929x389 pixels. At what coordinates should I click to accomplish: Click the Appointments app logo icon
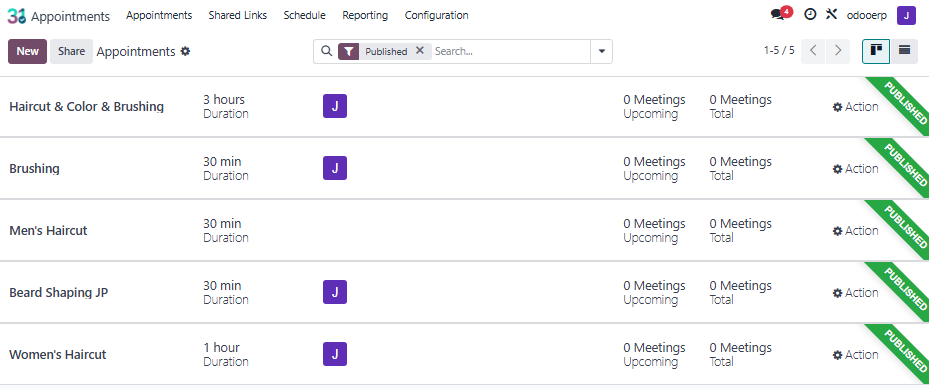point(17,16)
